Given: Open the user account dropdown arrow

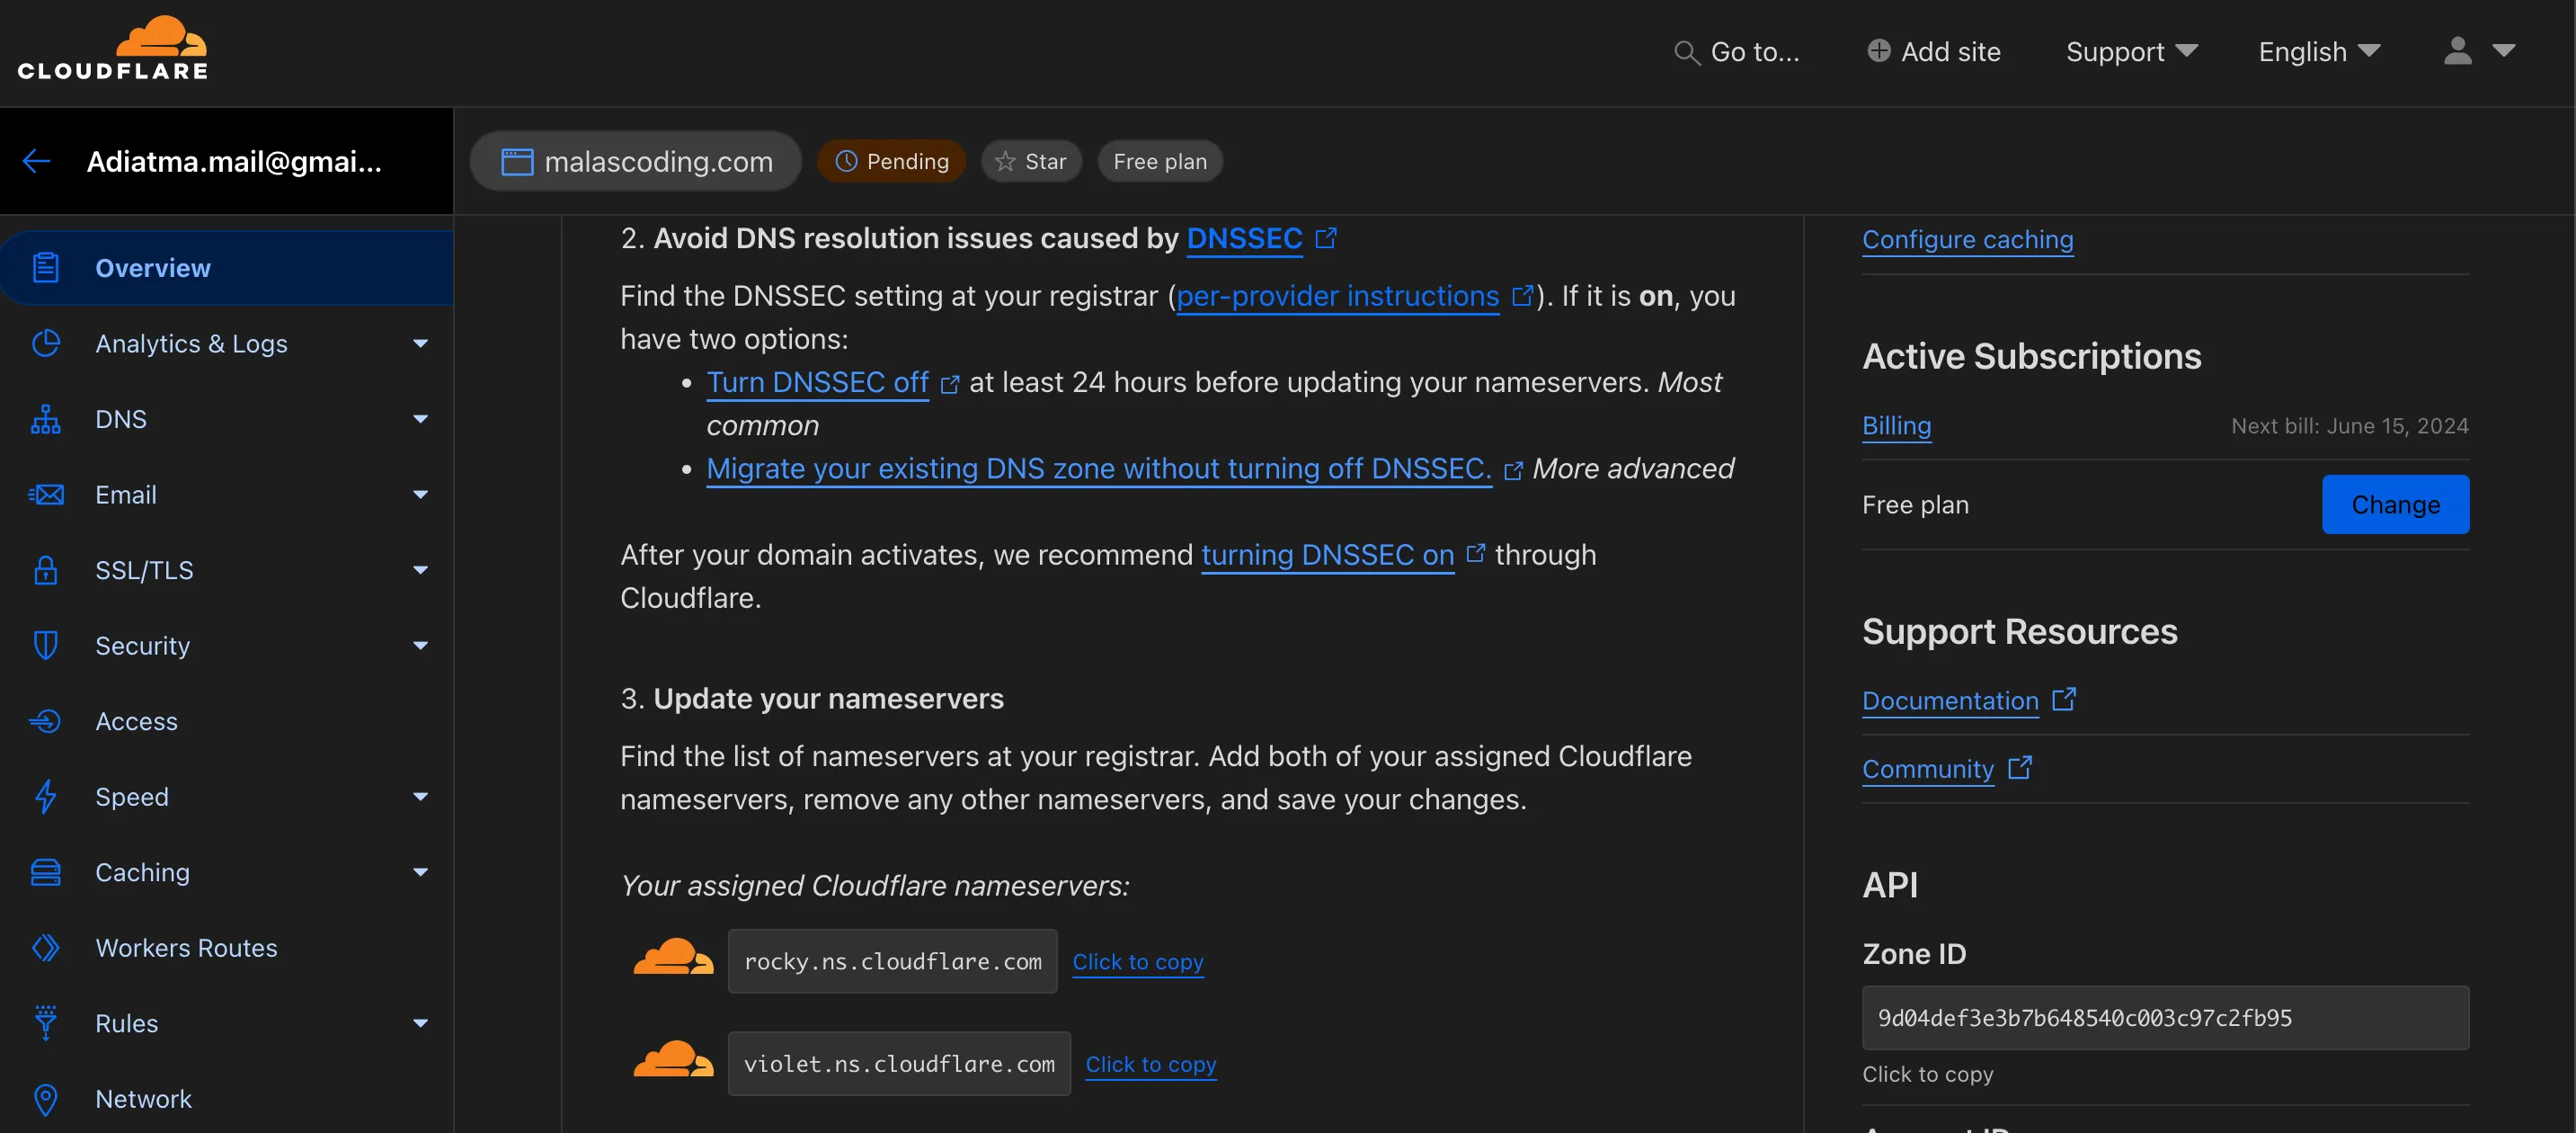Looking at the screenshot, I should tap(2503, 50).
